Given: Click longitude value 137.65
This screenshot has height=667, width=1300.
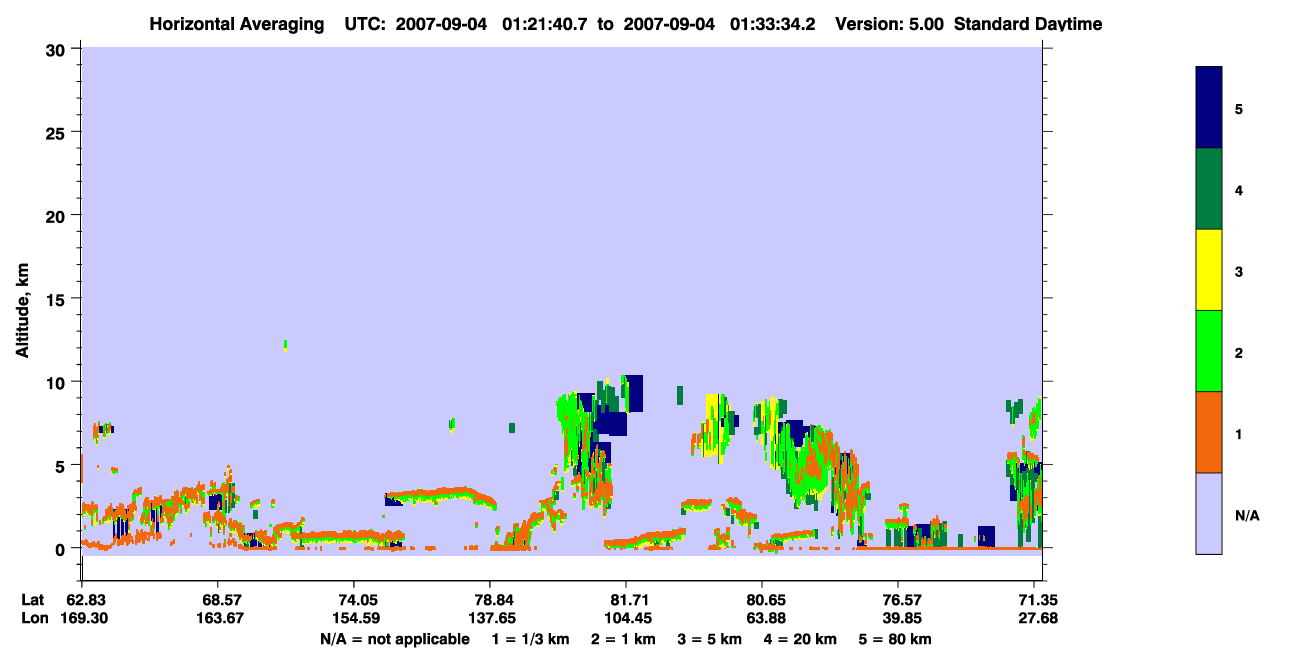Looking at the screenshot, I should pyautogui.click(x=490, y=618).
